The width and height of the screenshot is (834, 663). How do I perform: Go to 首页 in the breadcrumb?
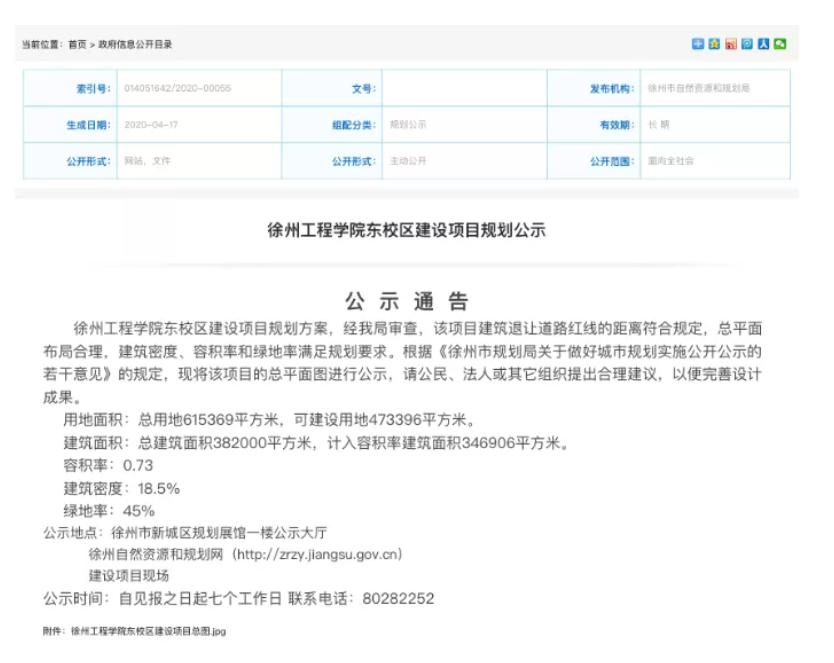click(x=77, y=45)
